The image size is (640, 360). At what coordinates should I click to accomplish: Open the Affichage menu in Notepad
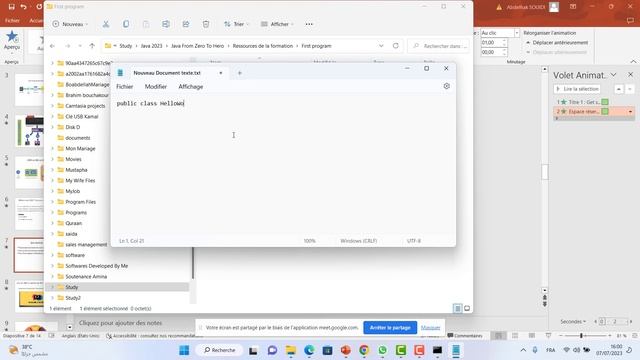coord(191,87)
